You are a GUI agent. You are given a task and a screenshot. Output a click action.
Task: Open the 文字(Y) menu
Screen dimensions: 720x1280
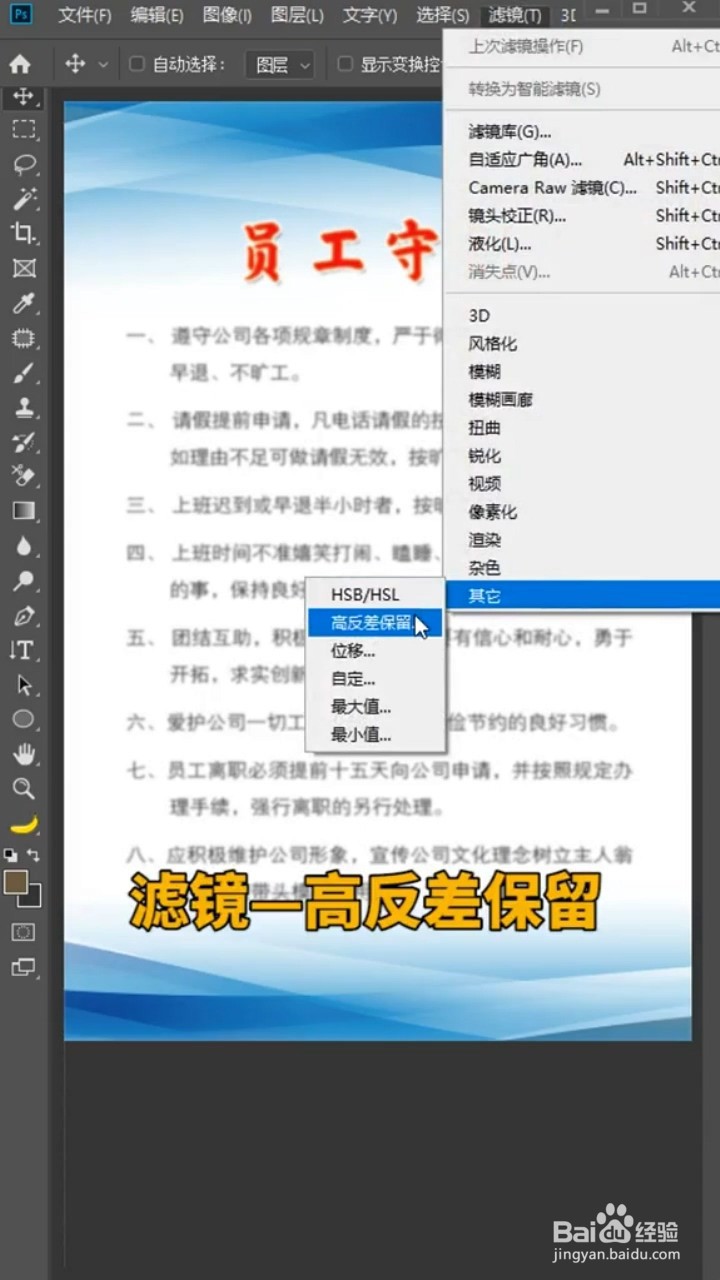pyautogui.click(x=370, y=15)
